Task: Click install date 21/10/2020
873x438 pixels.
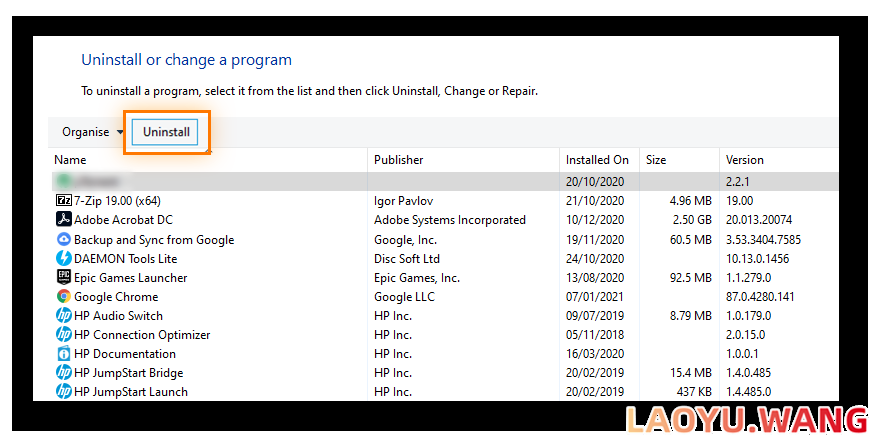Action: tap(595, 200)
